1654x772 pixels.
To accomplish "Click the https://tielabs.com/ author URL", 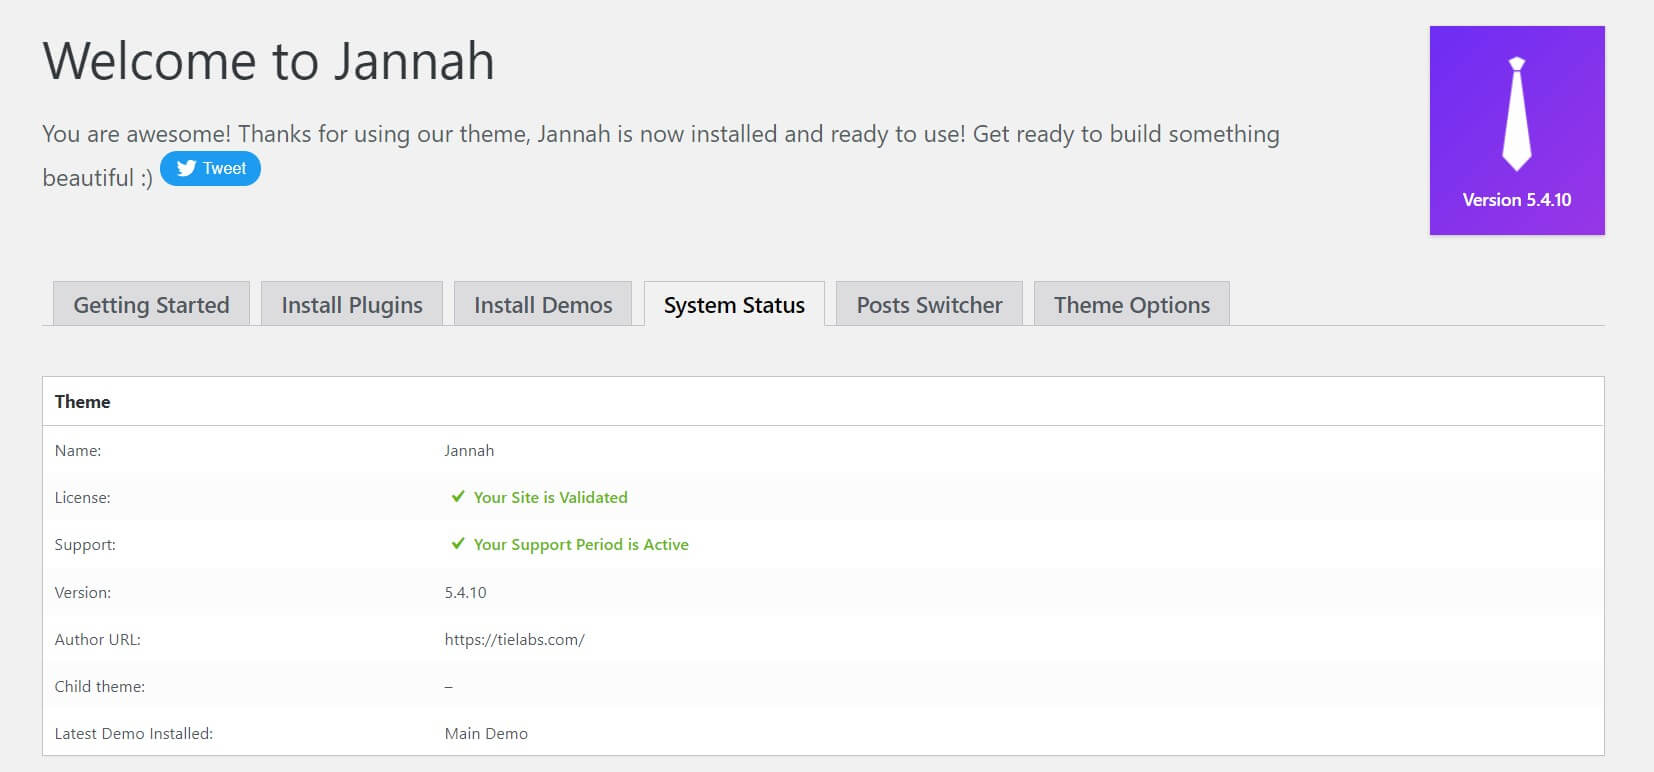I will click(x=515, y=639).
